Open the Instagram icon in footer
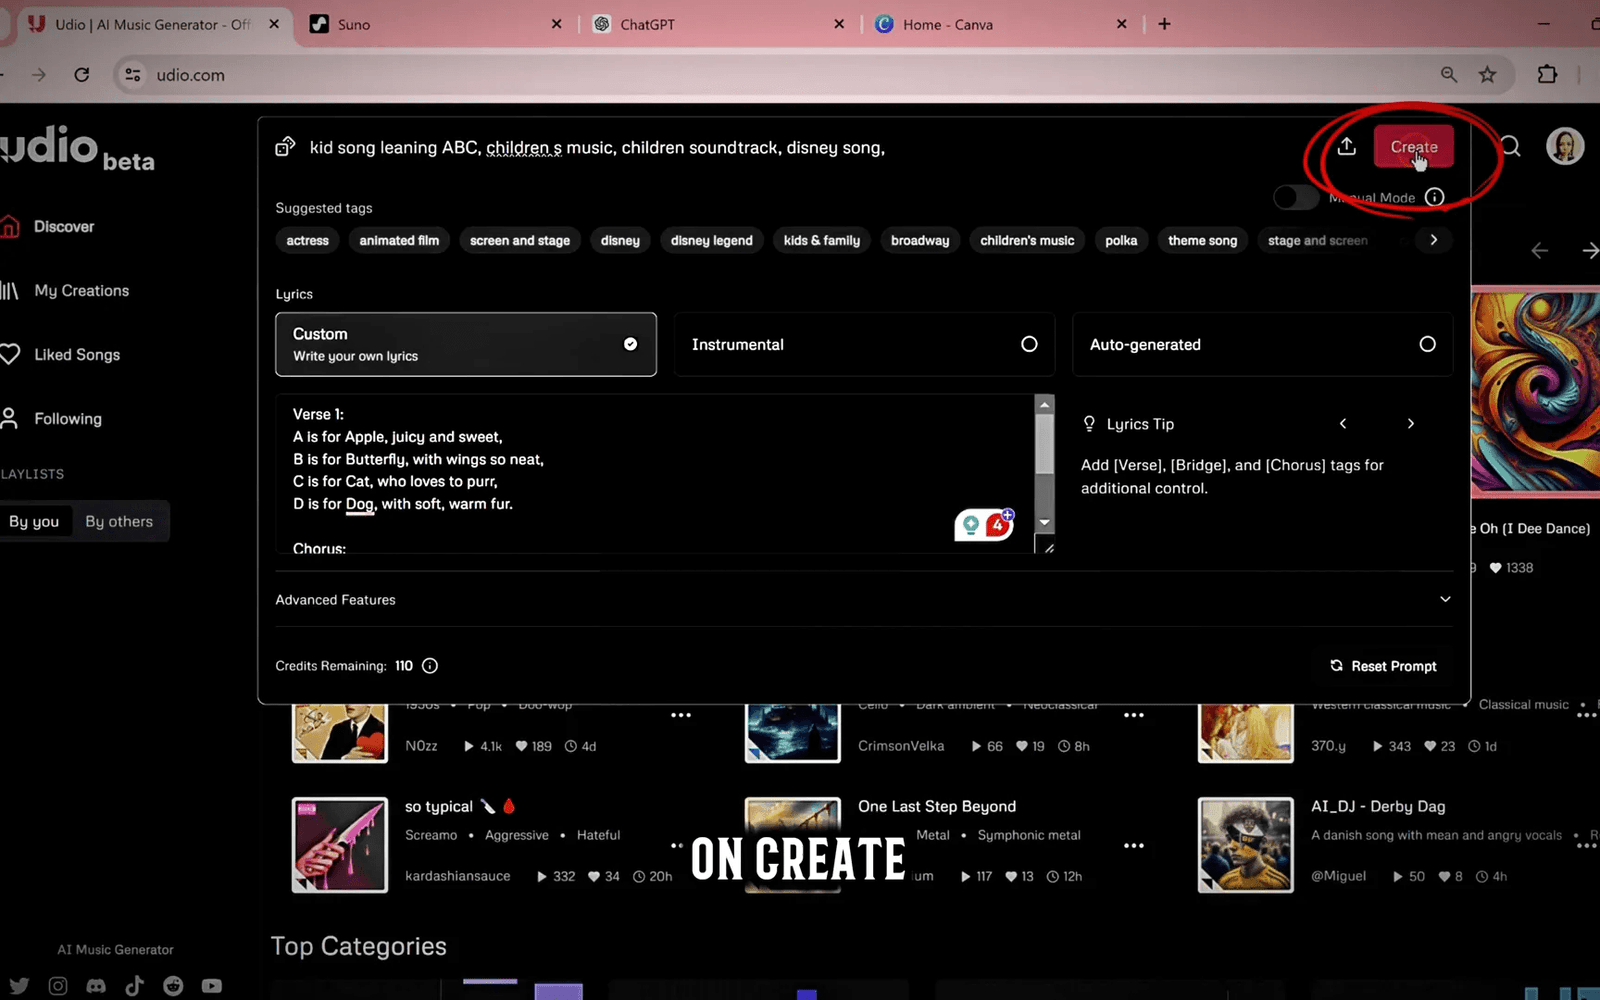The width and height of the screenshot is (1600, 1000). [x=58, y=985]
